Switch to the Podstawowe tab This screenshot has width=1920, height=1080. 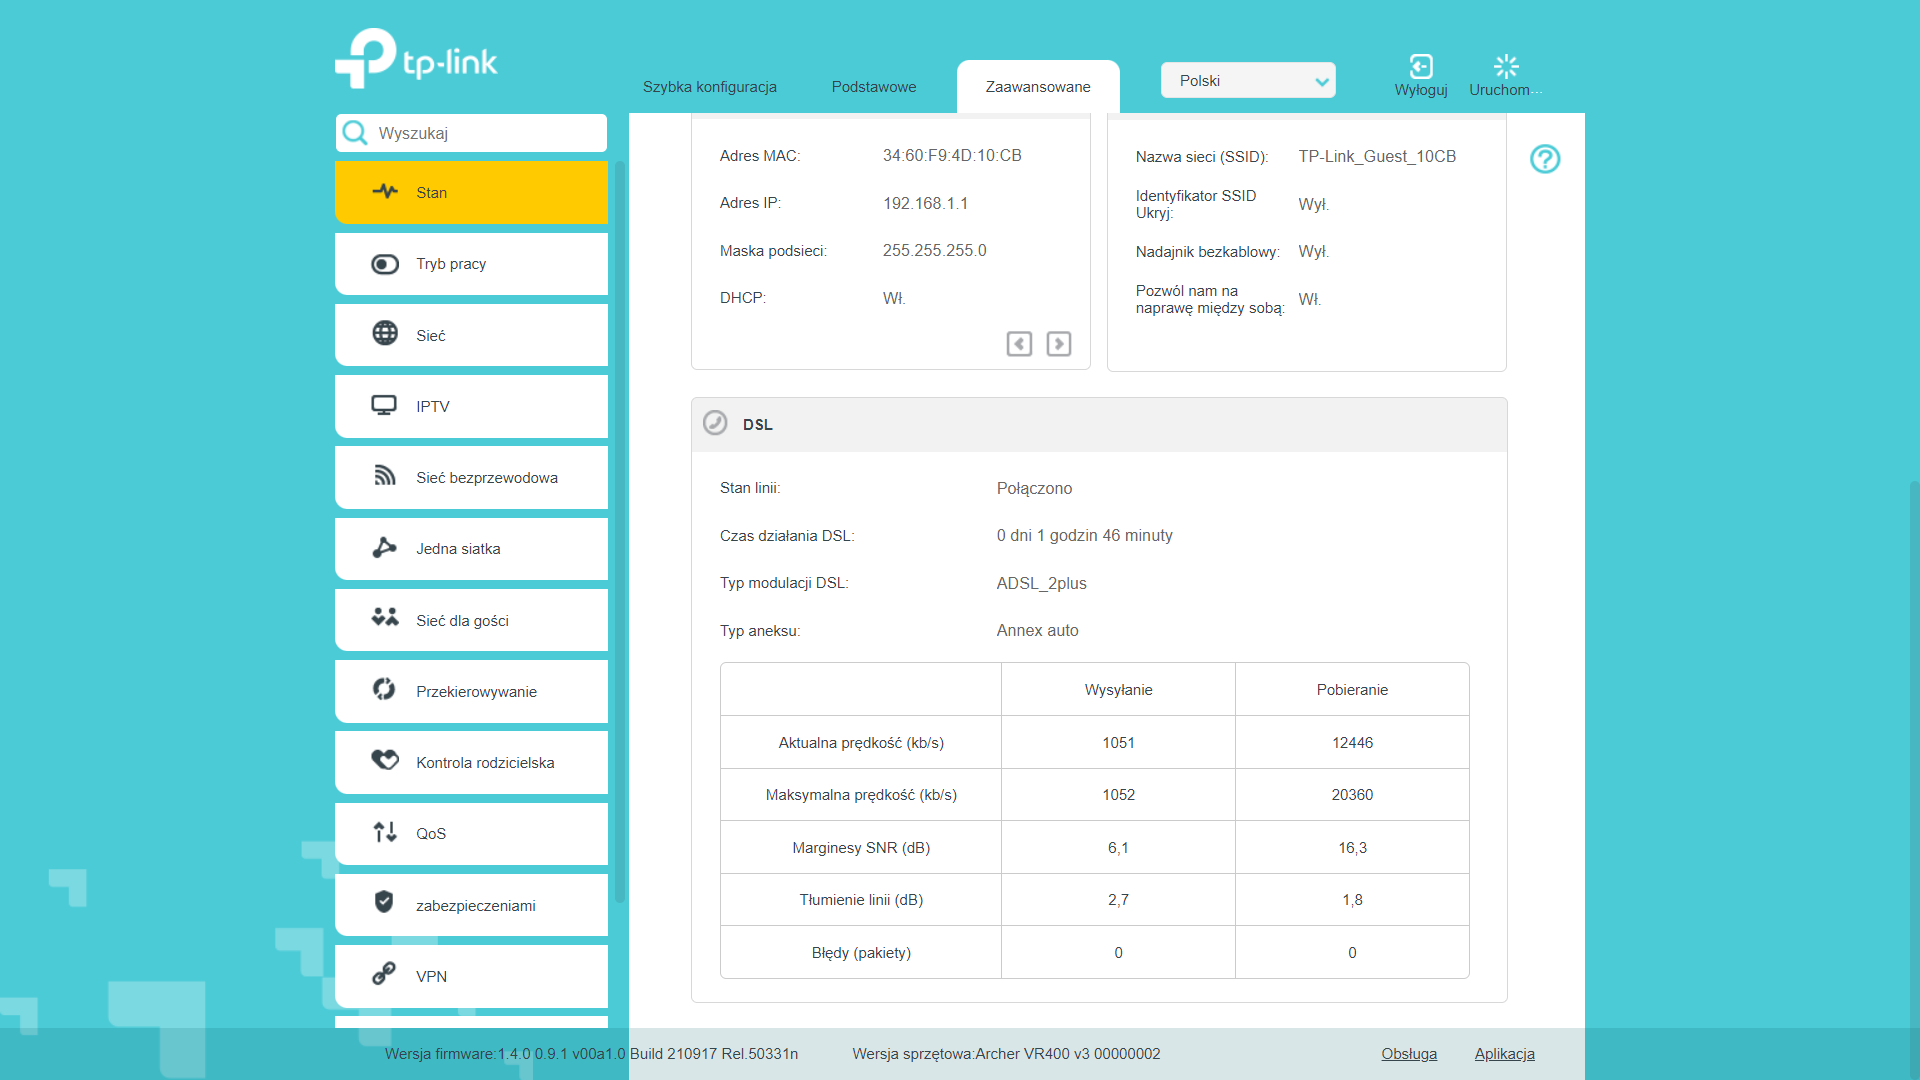(x=874, y=87)
